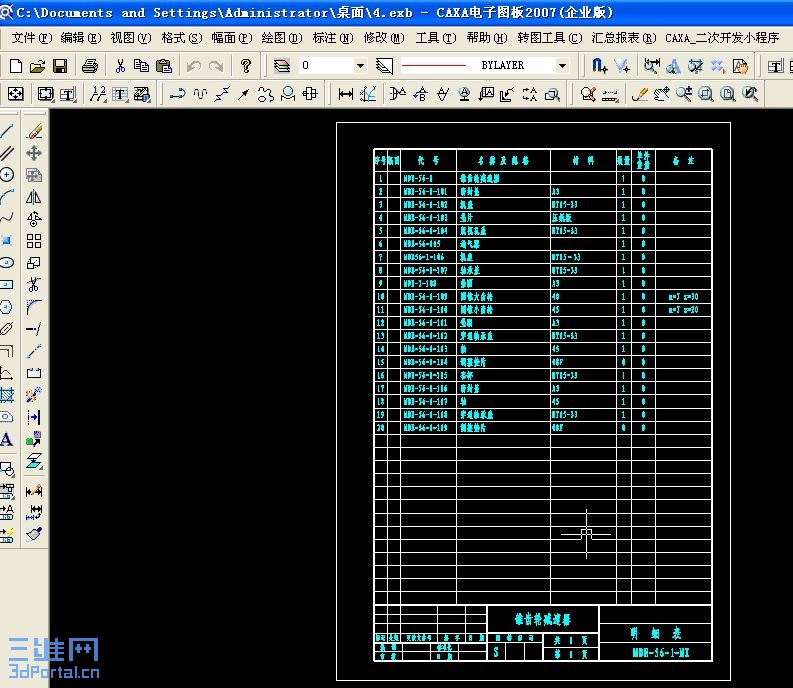
Task: Select the Hatch fill tool
Action: (7, 395)
